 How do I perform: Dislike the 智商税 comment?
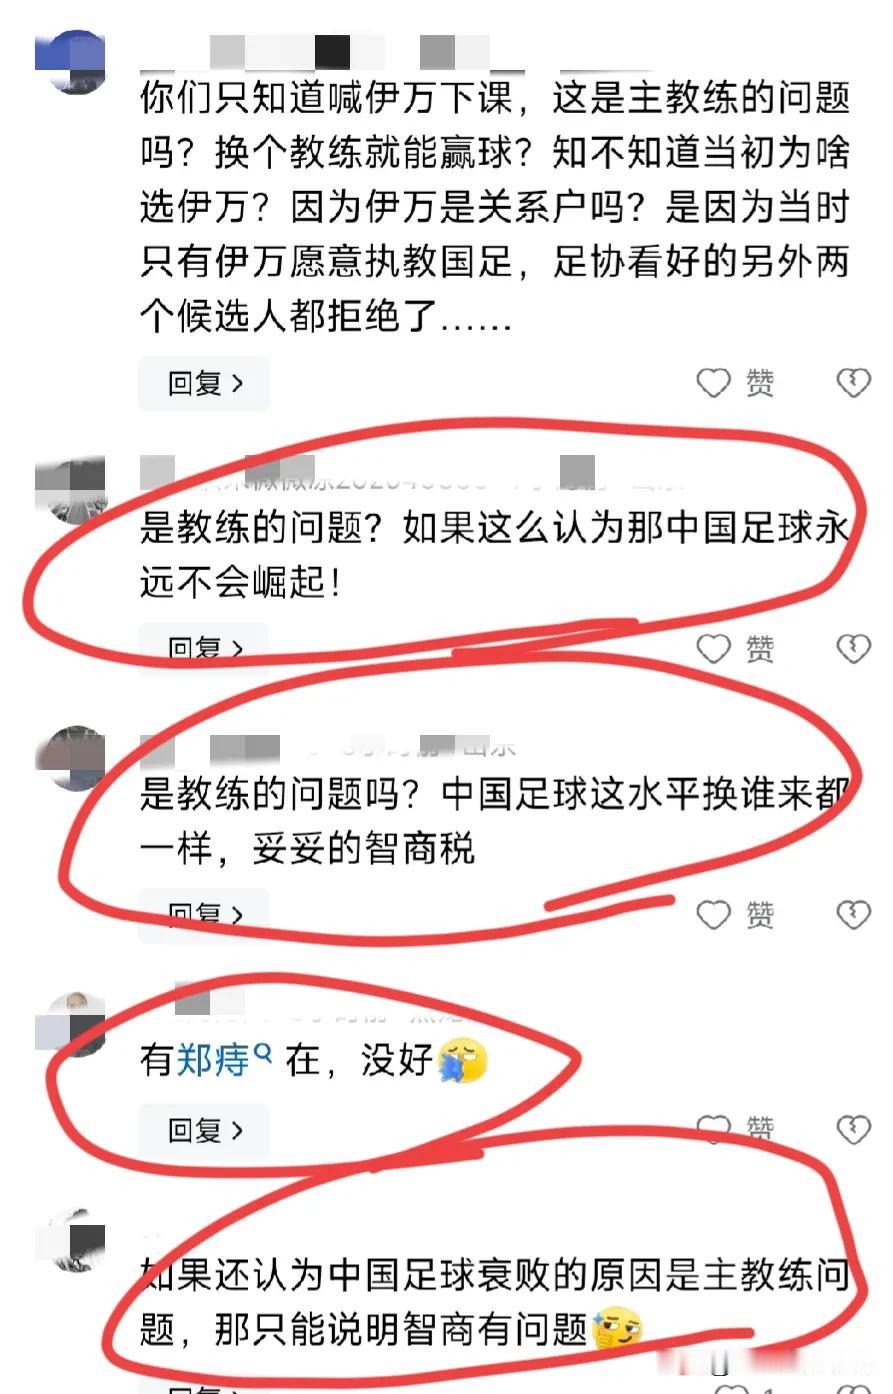point(853,915)
